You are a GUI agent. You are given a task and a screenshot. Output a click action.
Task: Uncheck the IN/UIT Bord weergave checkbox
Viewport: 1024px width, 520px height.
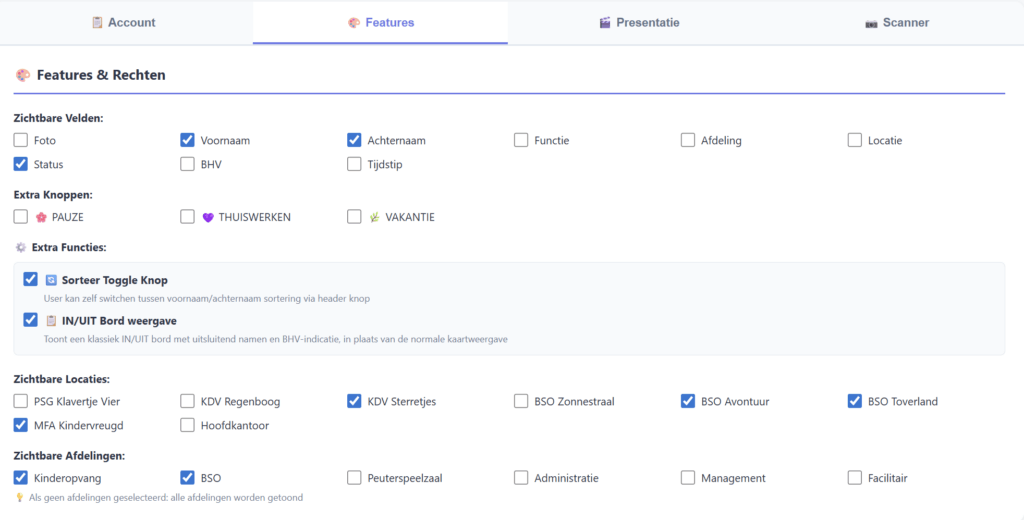pyautogui.click(x=30, y=320)
